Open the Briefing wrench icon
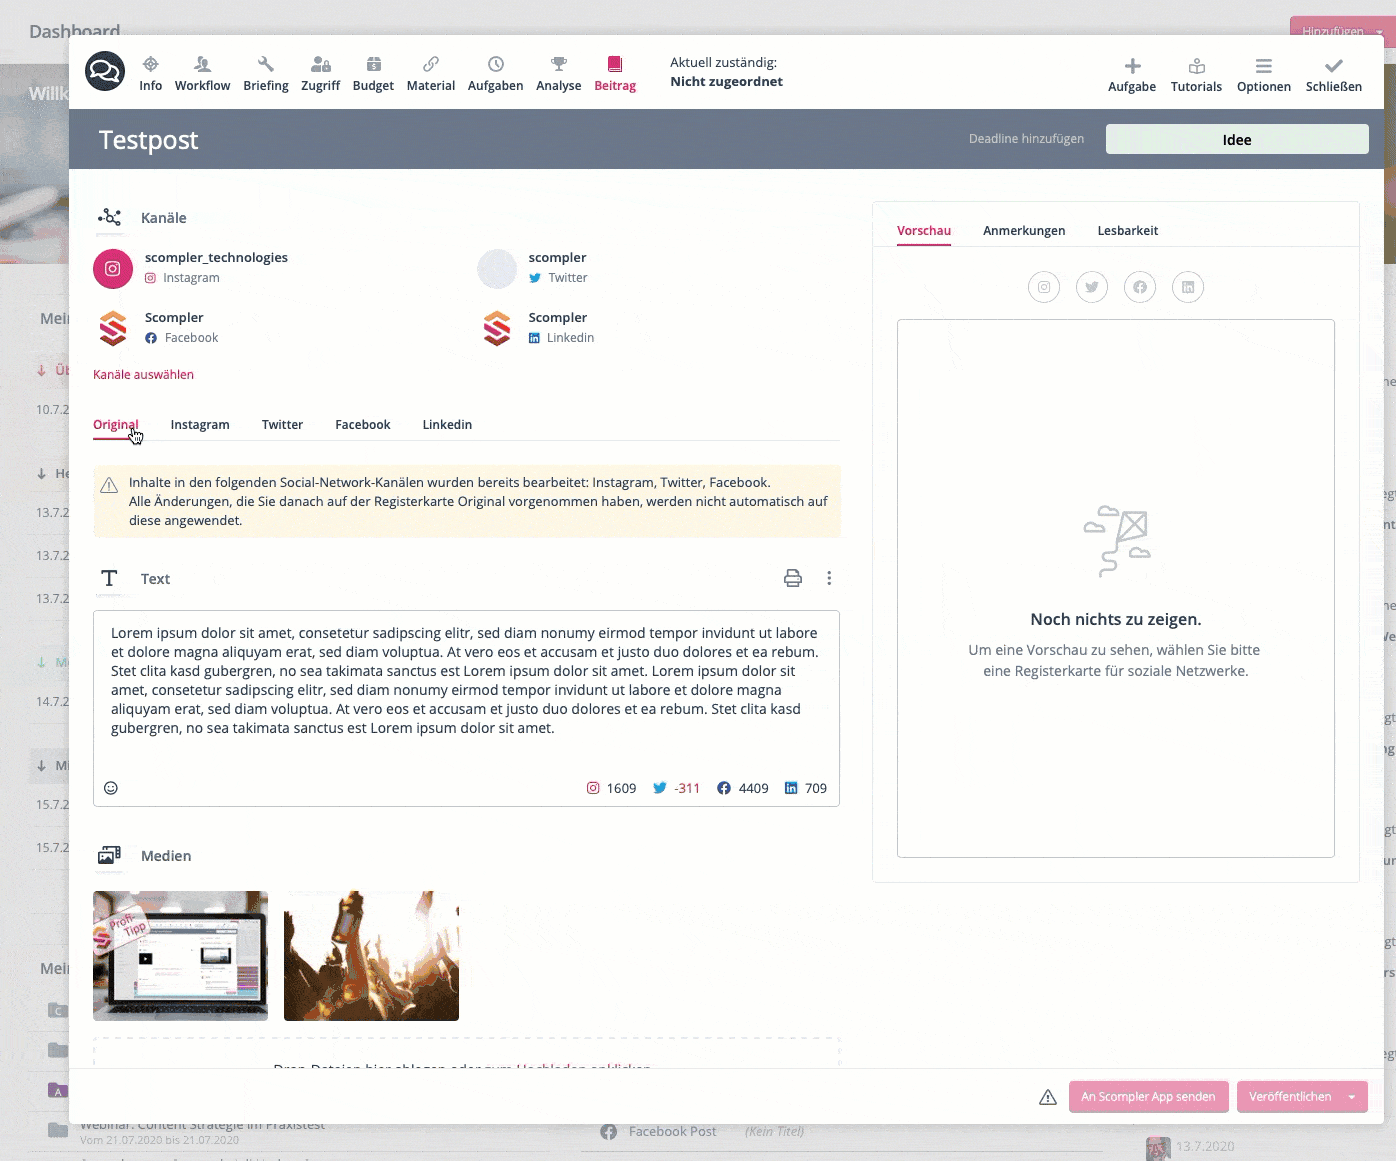This screenshot has height=1161, width=1396. pyautogui.click(x=265, y=65)
